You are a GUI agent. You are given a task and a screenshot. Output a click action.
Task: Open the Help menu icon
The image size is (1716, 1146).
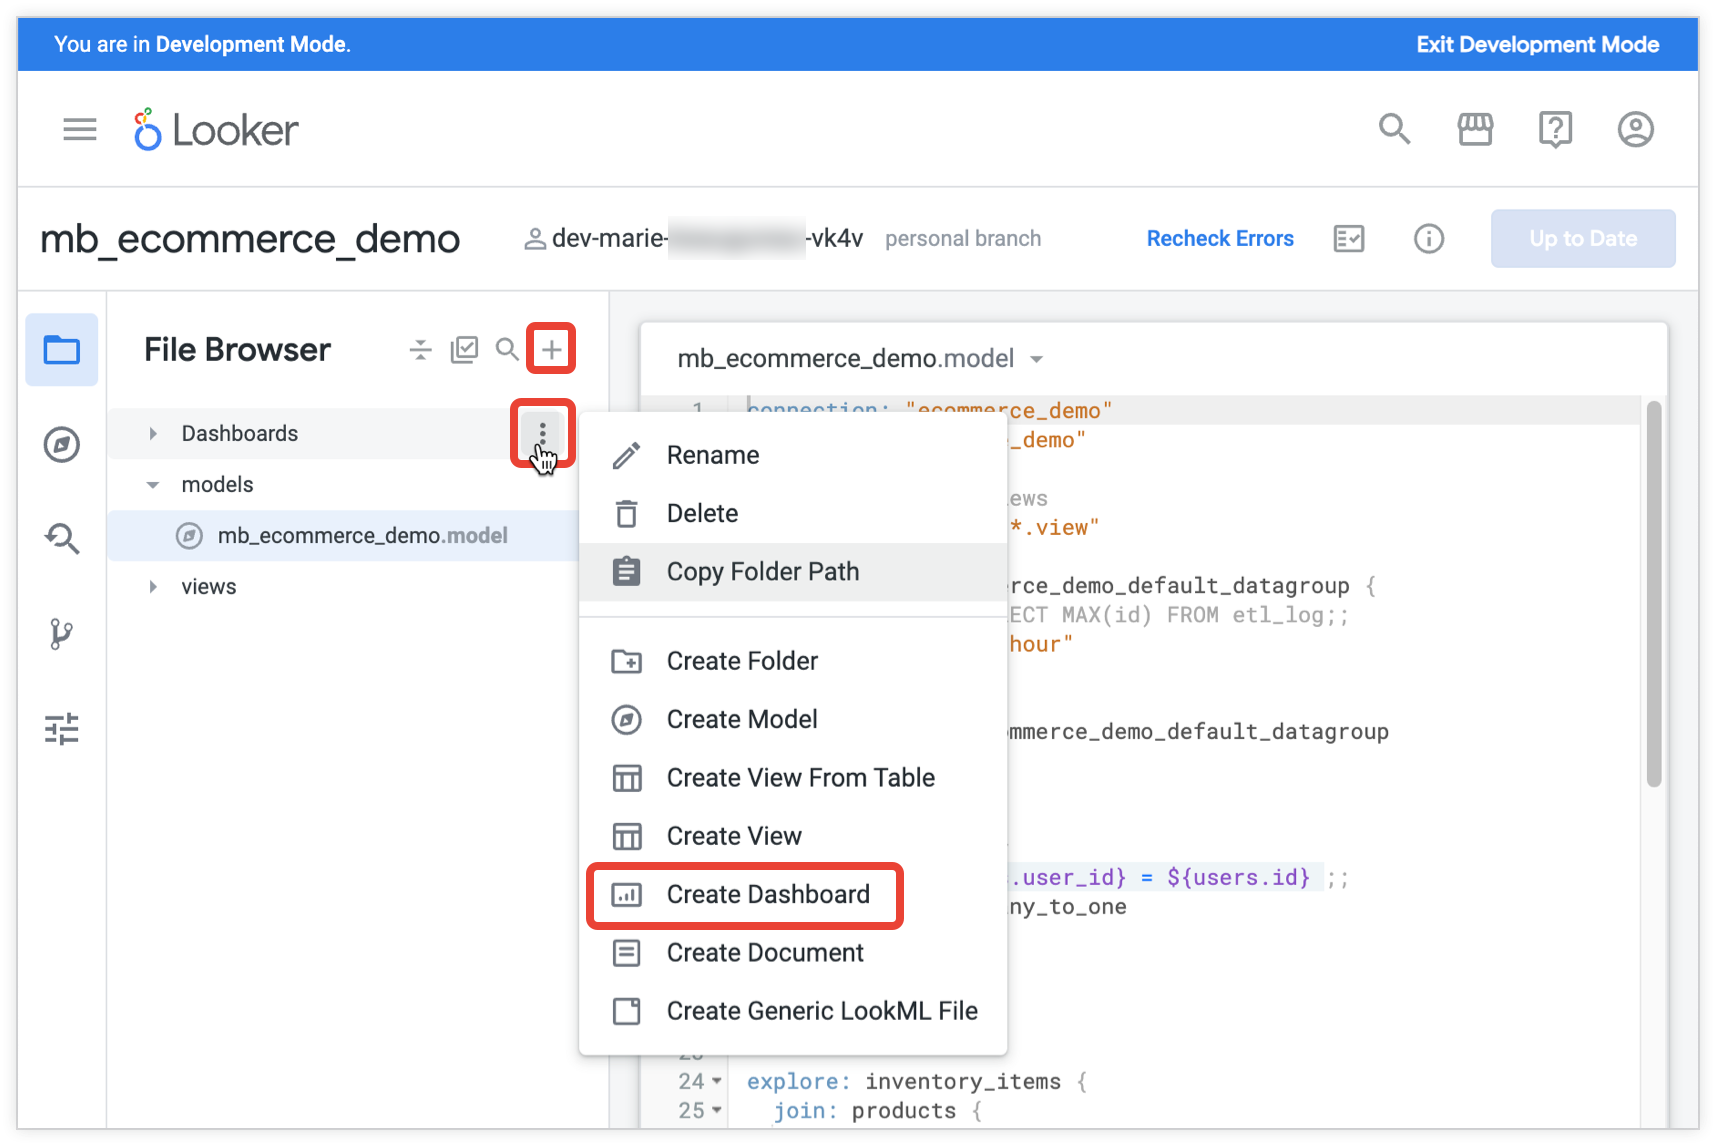[1555, 130]
